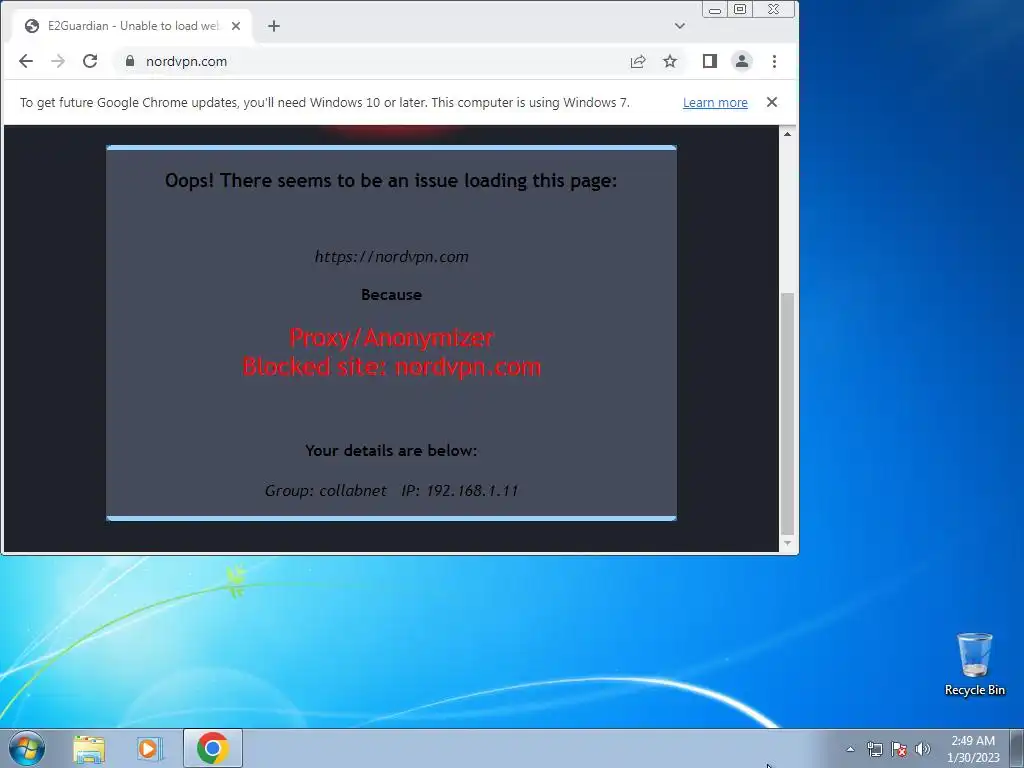The image size is (1024, 768).
Task: Go back using the browser back arrow
Action: pos(26,61)
